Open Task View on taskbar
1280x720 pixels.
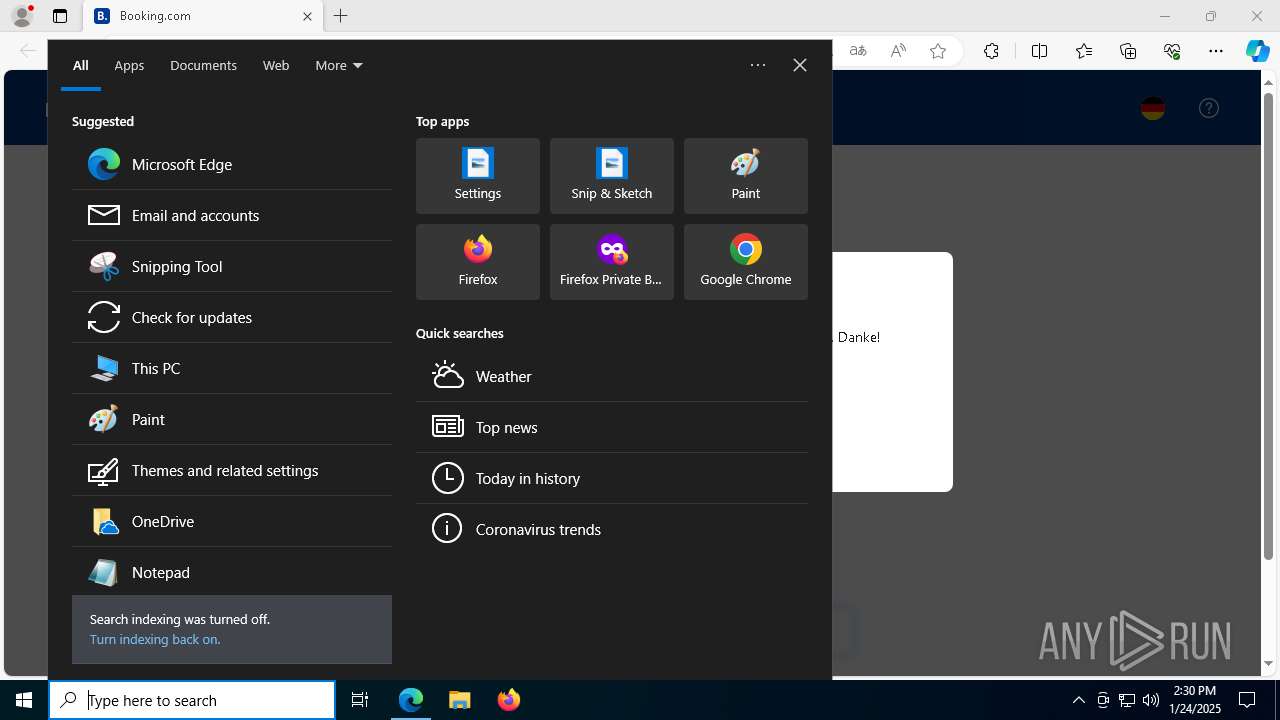click(x=360, y=700)
